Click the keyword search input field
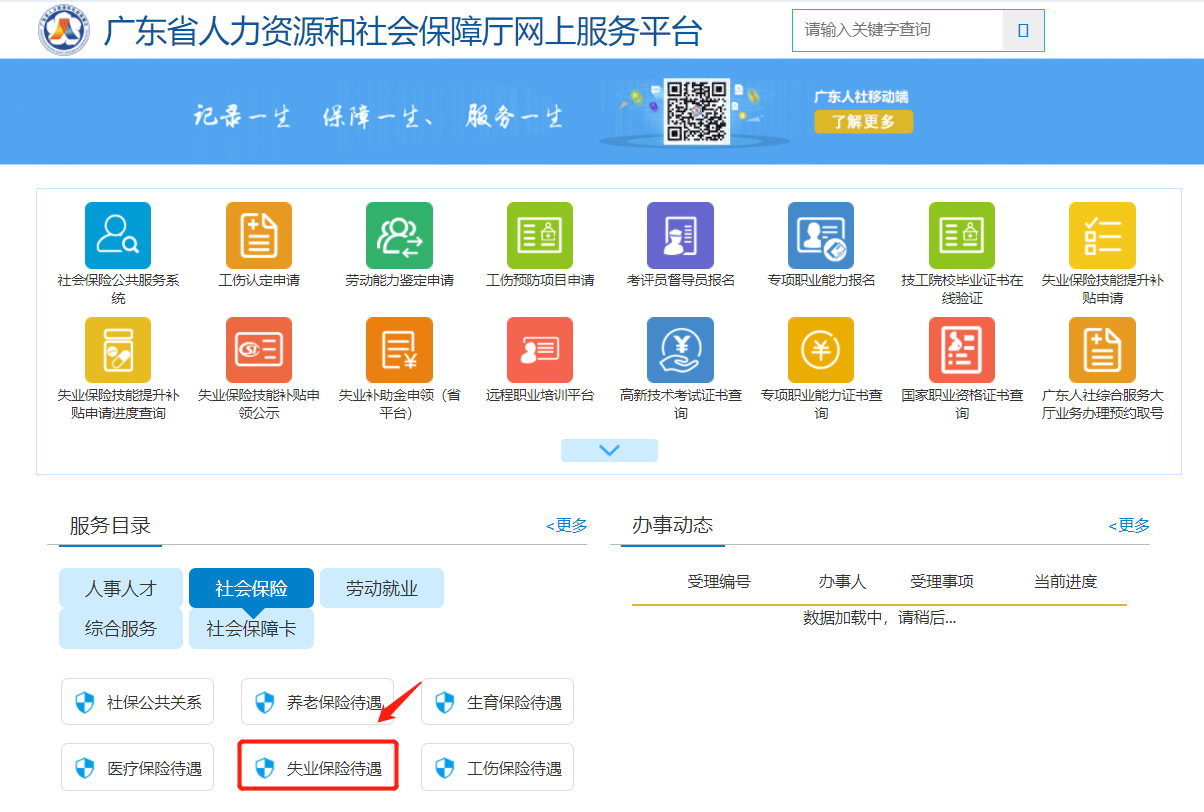Screen dimensions: 1204x812 (897, 30)
